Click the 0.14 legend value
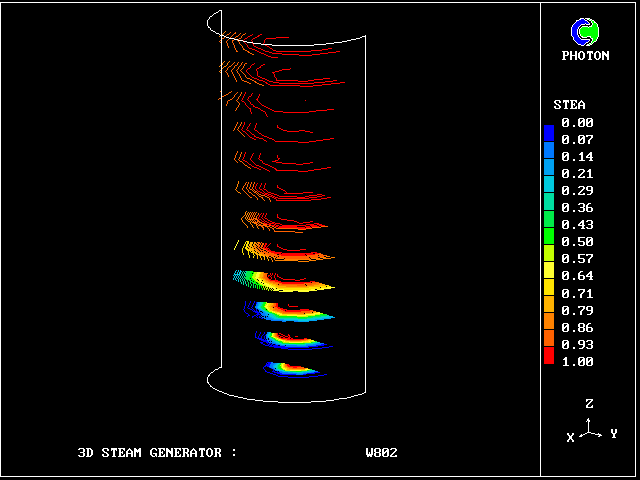The width and height of the screenshot is (640, 480). click(577, 157)
